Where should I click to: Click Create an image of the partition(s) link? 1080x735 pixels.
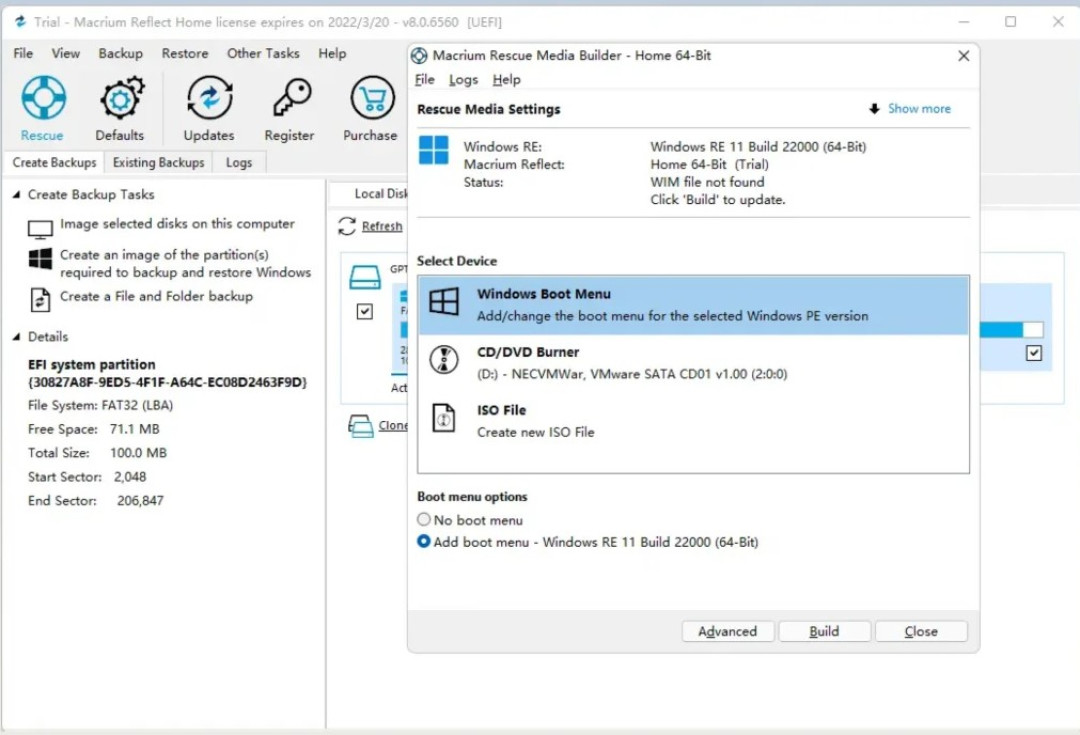click(185, 264)
